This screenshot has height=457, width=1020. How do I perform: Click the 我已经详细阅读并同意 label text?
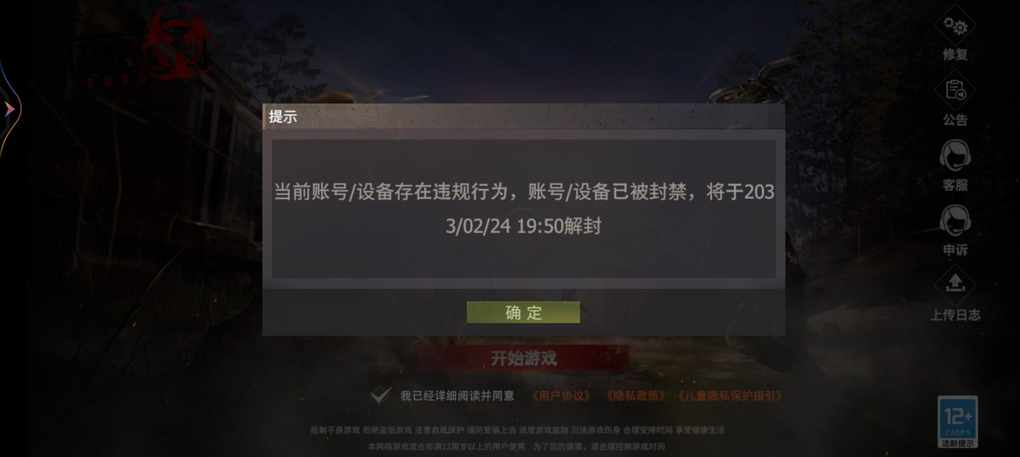457,395
